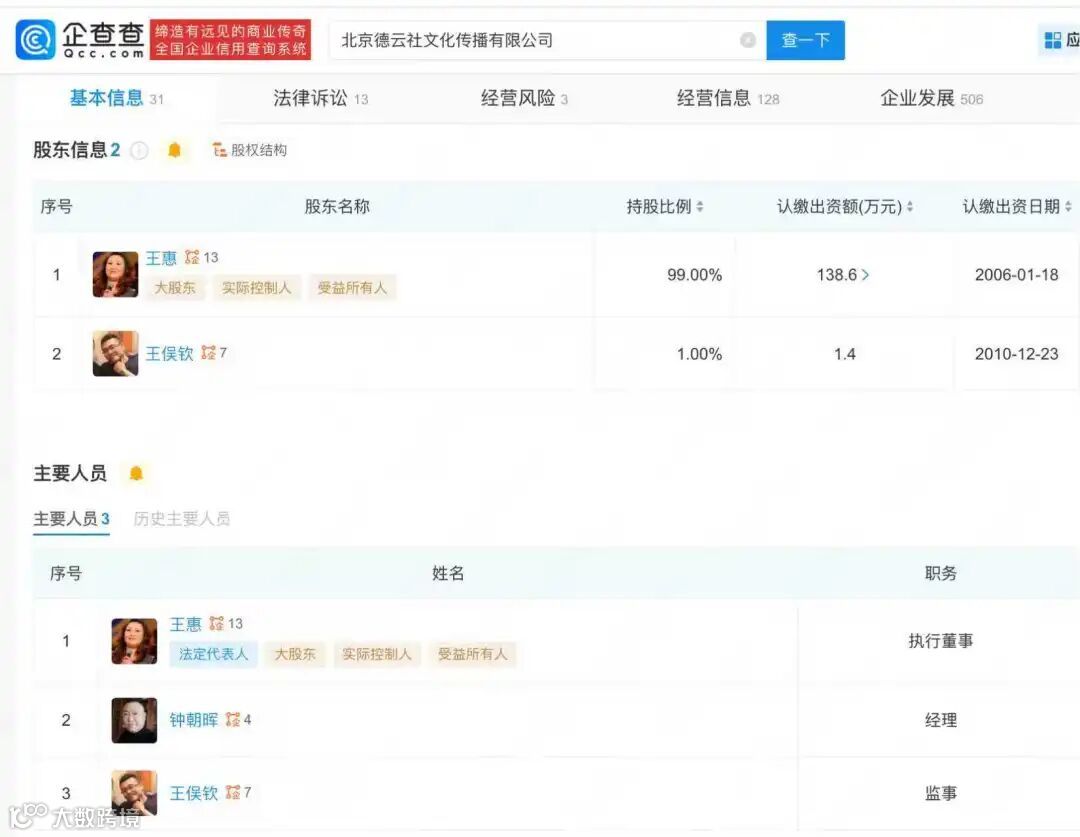This screenshot has width=1080, height=837.
Task: Click the 查一下 search button
Action: [805, 40]
